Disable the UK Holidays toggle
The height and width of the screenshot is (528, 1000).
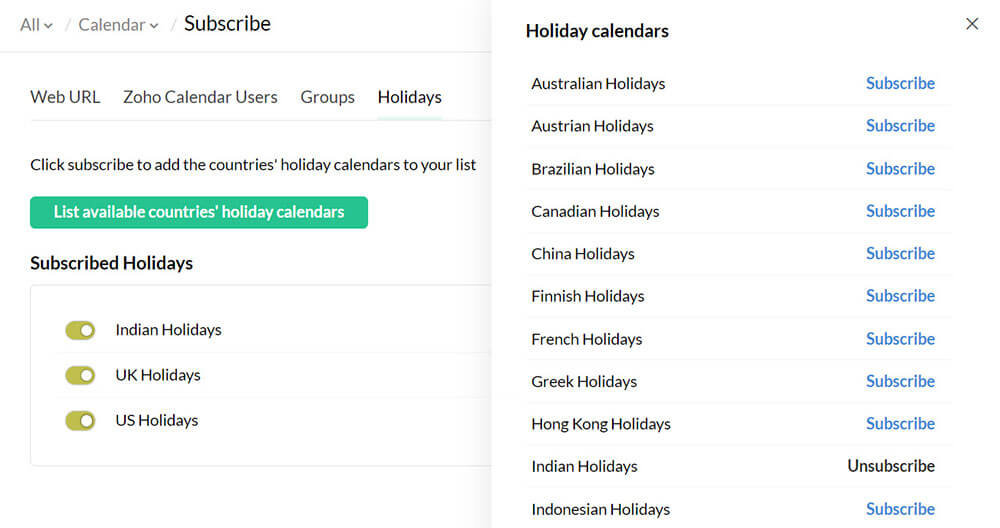pyautogui.click(x=80, y=375)
